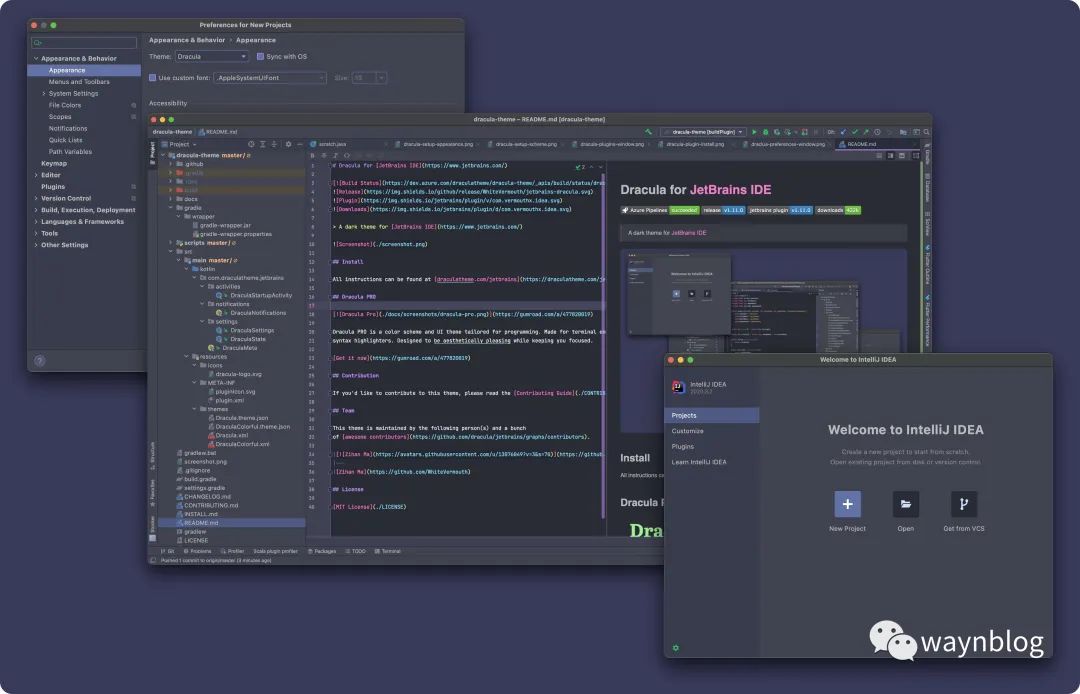The height and width of the screenshot is (694, 1080).
Task: Expand the docs folder in project tree
Action: tap(171, 199)
